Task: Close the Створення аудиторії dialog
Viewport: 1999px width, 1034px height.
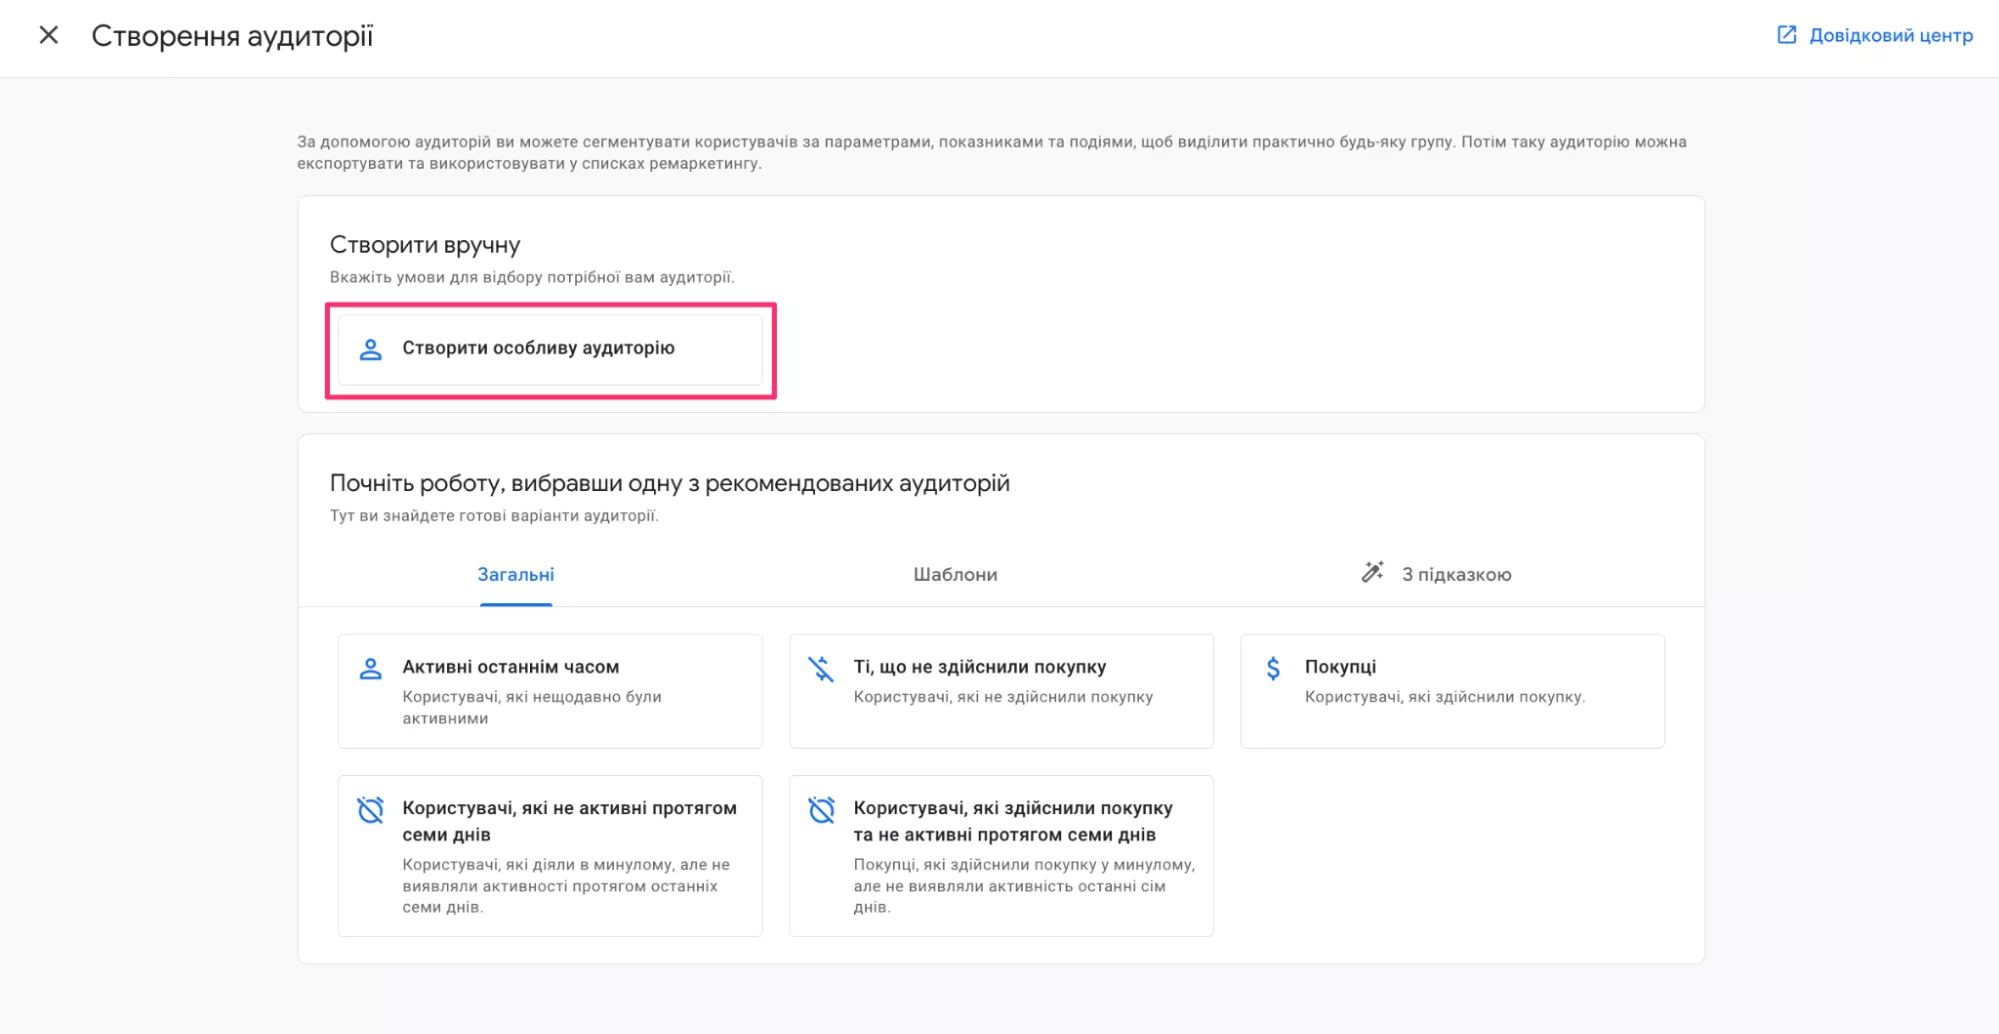Action: point(48,35)
